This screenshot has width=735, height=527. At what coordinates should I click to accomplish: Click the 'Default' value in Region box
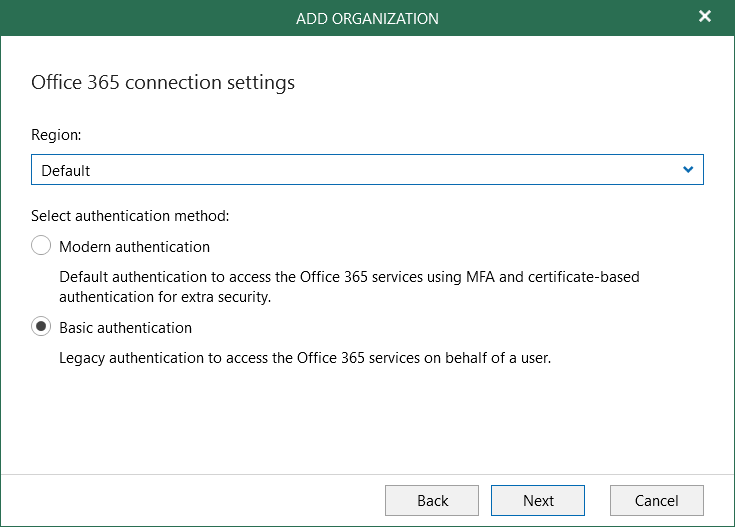click(66, 171)
